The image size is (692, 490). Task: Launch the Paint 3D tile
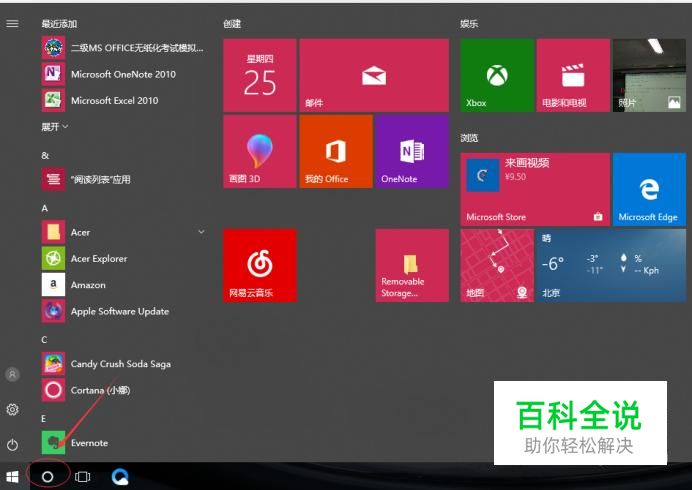point(260,151)
